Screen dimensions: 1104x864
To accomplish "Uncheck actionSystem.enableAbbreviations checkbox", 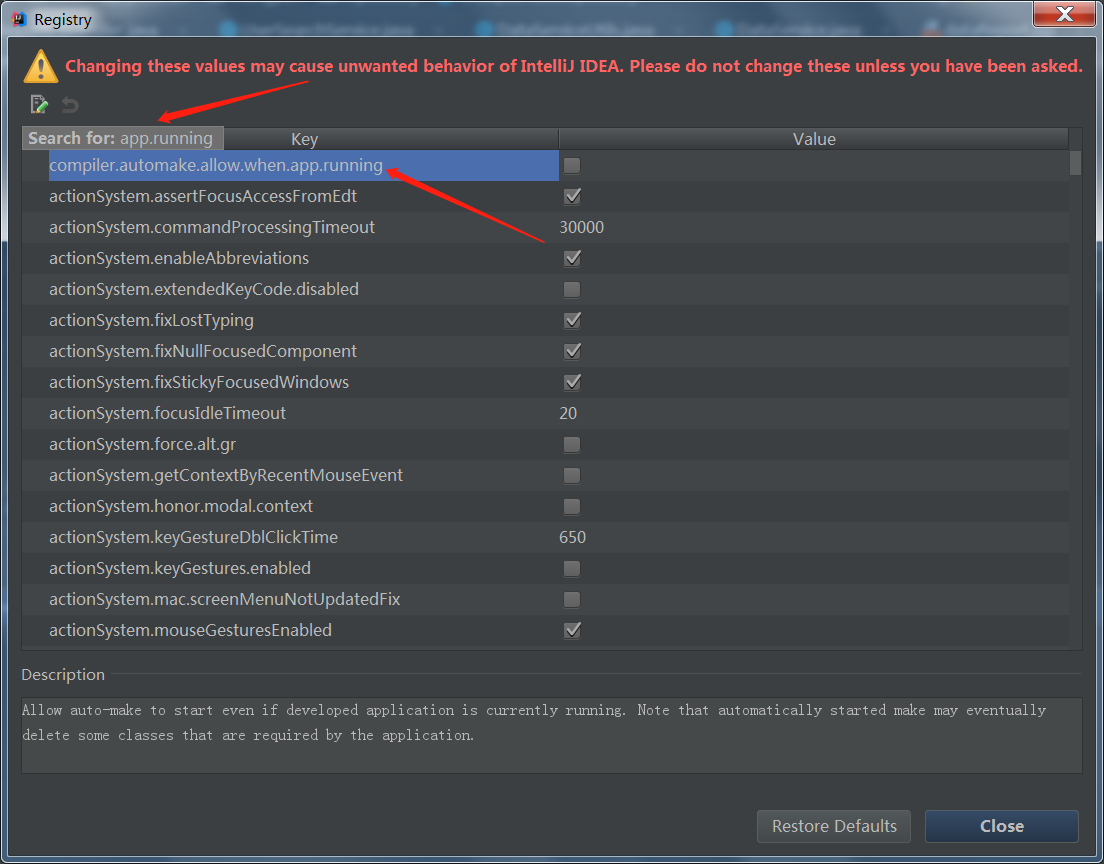I will coord(572,258).
